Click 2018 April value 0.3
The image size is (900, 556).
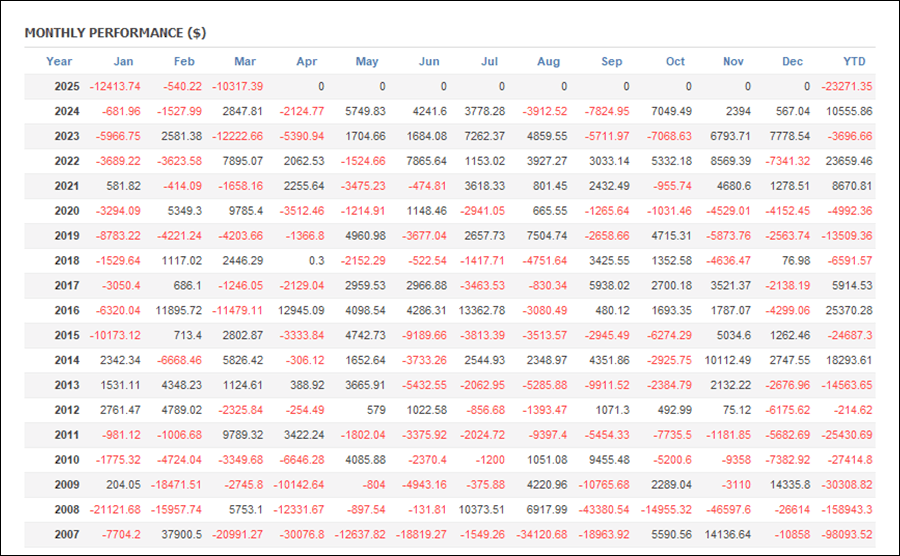[316, 260]
